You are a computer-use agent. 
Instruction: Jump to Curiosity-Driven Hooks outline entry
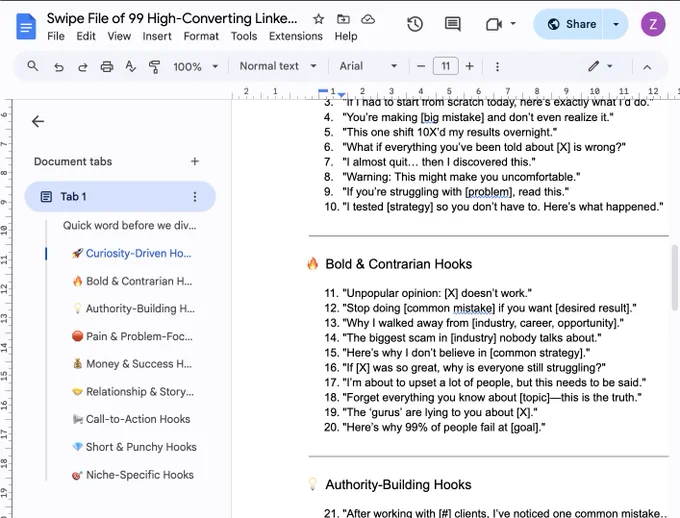[x=131, y=253]
